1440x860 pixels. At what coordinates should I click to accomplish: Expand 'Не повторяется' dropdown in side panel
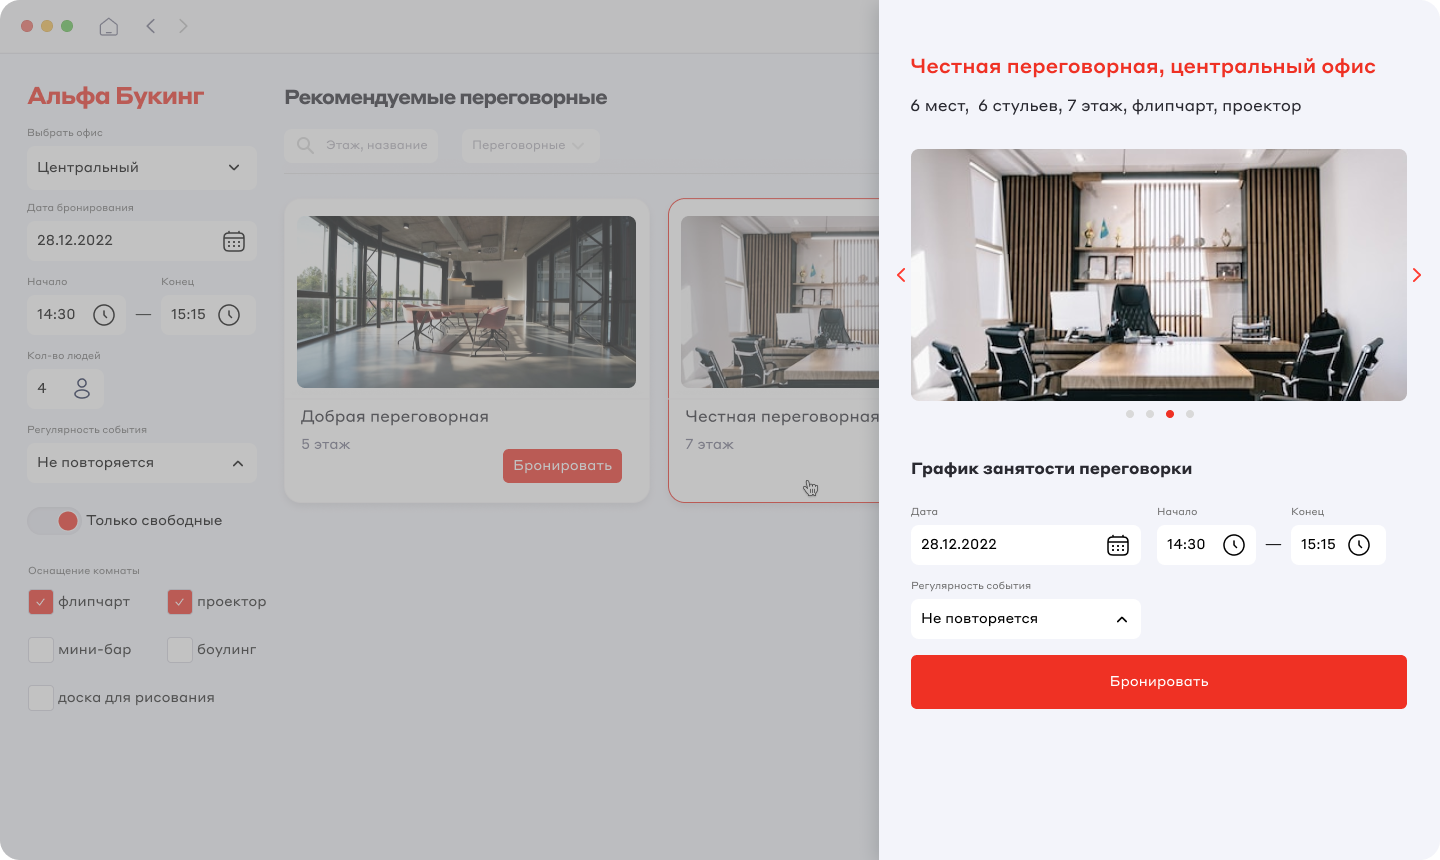coord(1025,619)
